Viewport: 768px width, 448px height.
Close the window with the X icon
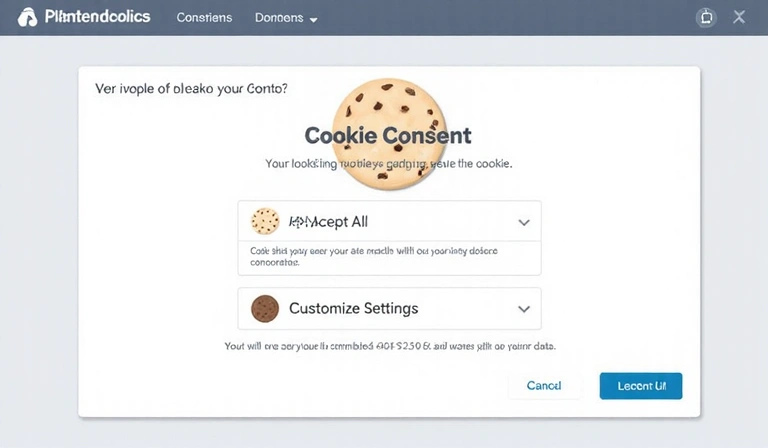pyautogui.click(x=739, y=17)
